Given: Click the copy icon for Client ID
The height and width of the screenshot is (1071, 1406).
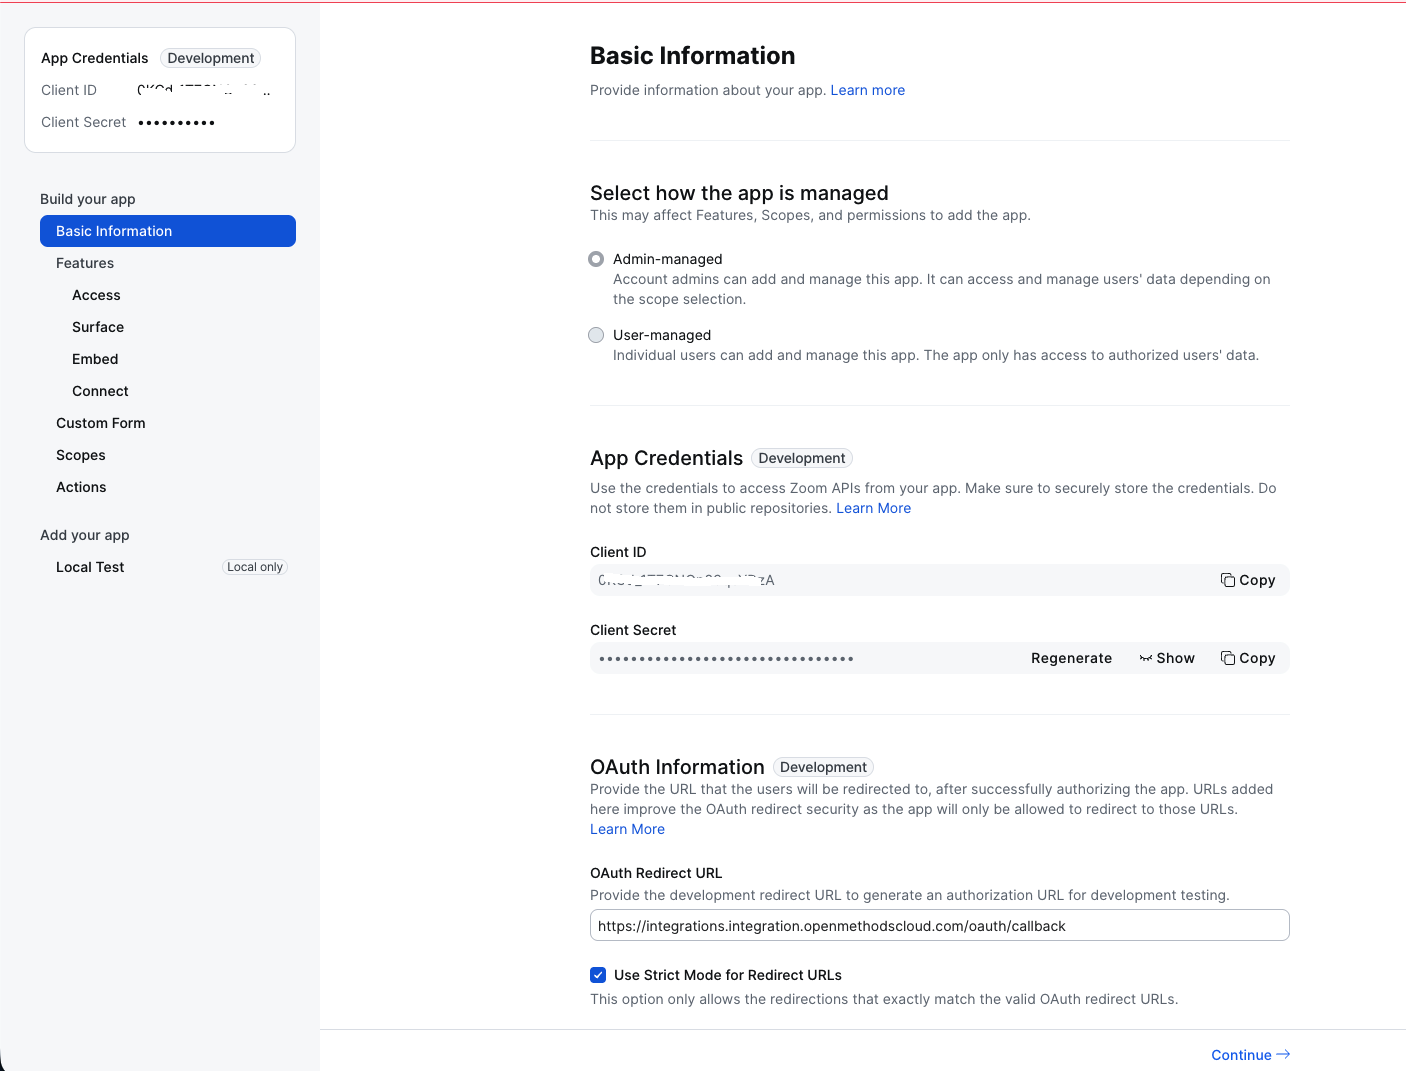Looking at the screenshot, I should tap(1227, 580).
